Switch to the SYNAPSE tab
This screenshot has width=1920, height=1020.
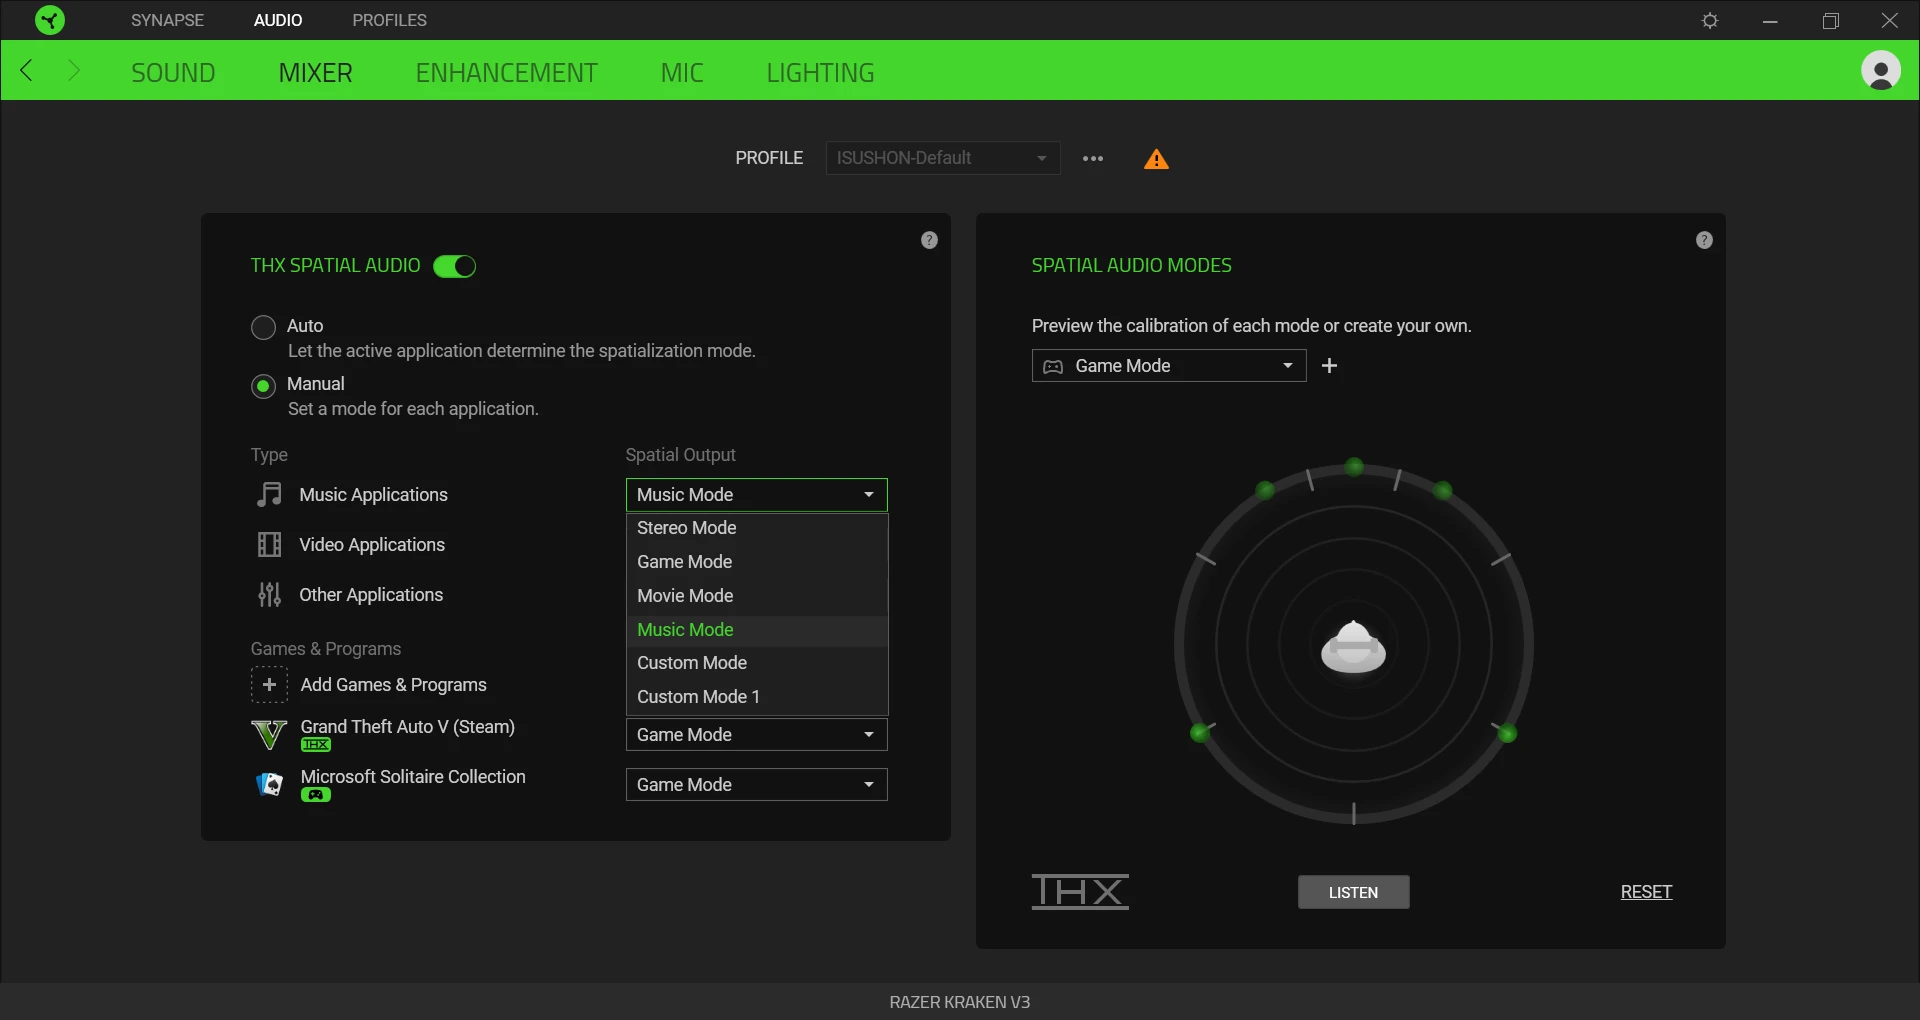pos(167,20)
